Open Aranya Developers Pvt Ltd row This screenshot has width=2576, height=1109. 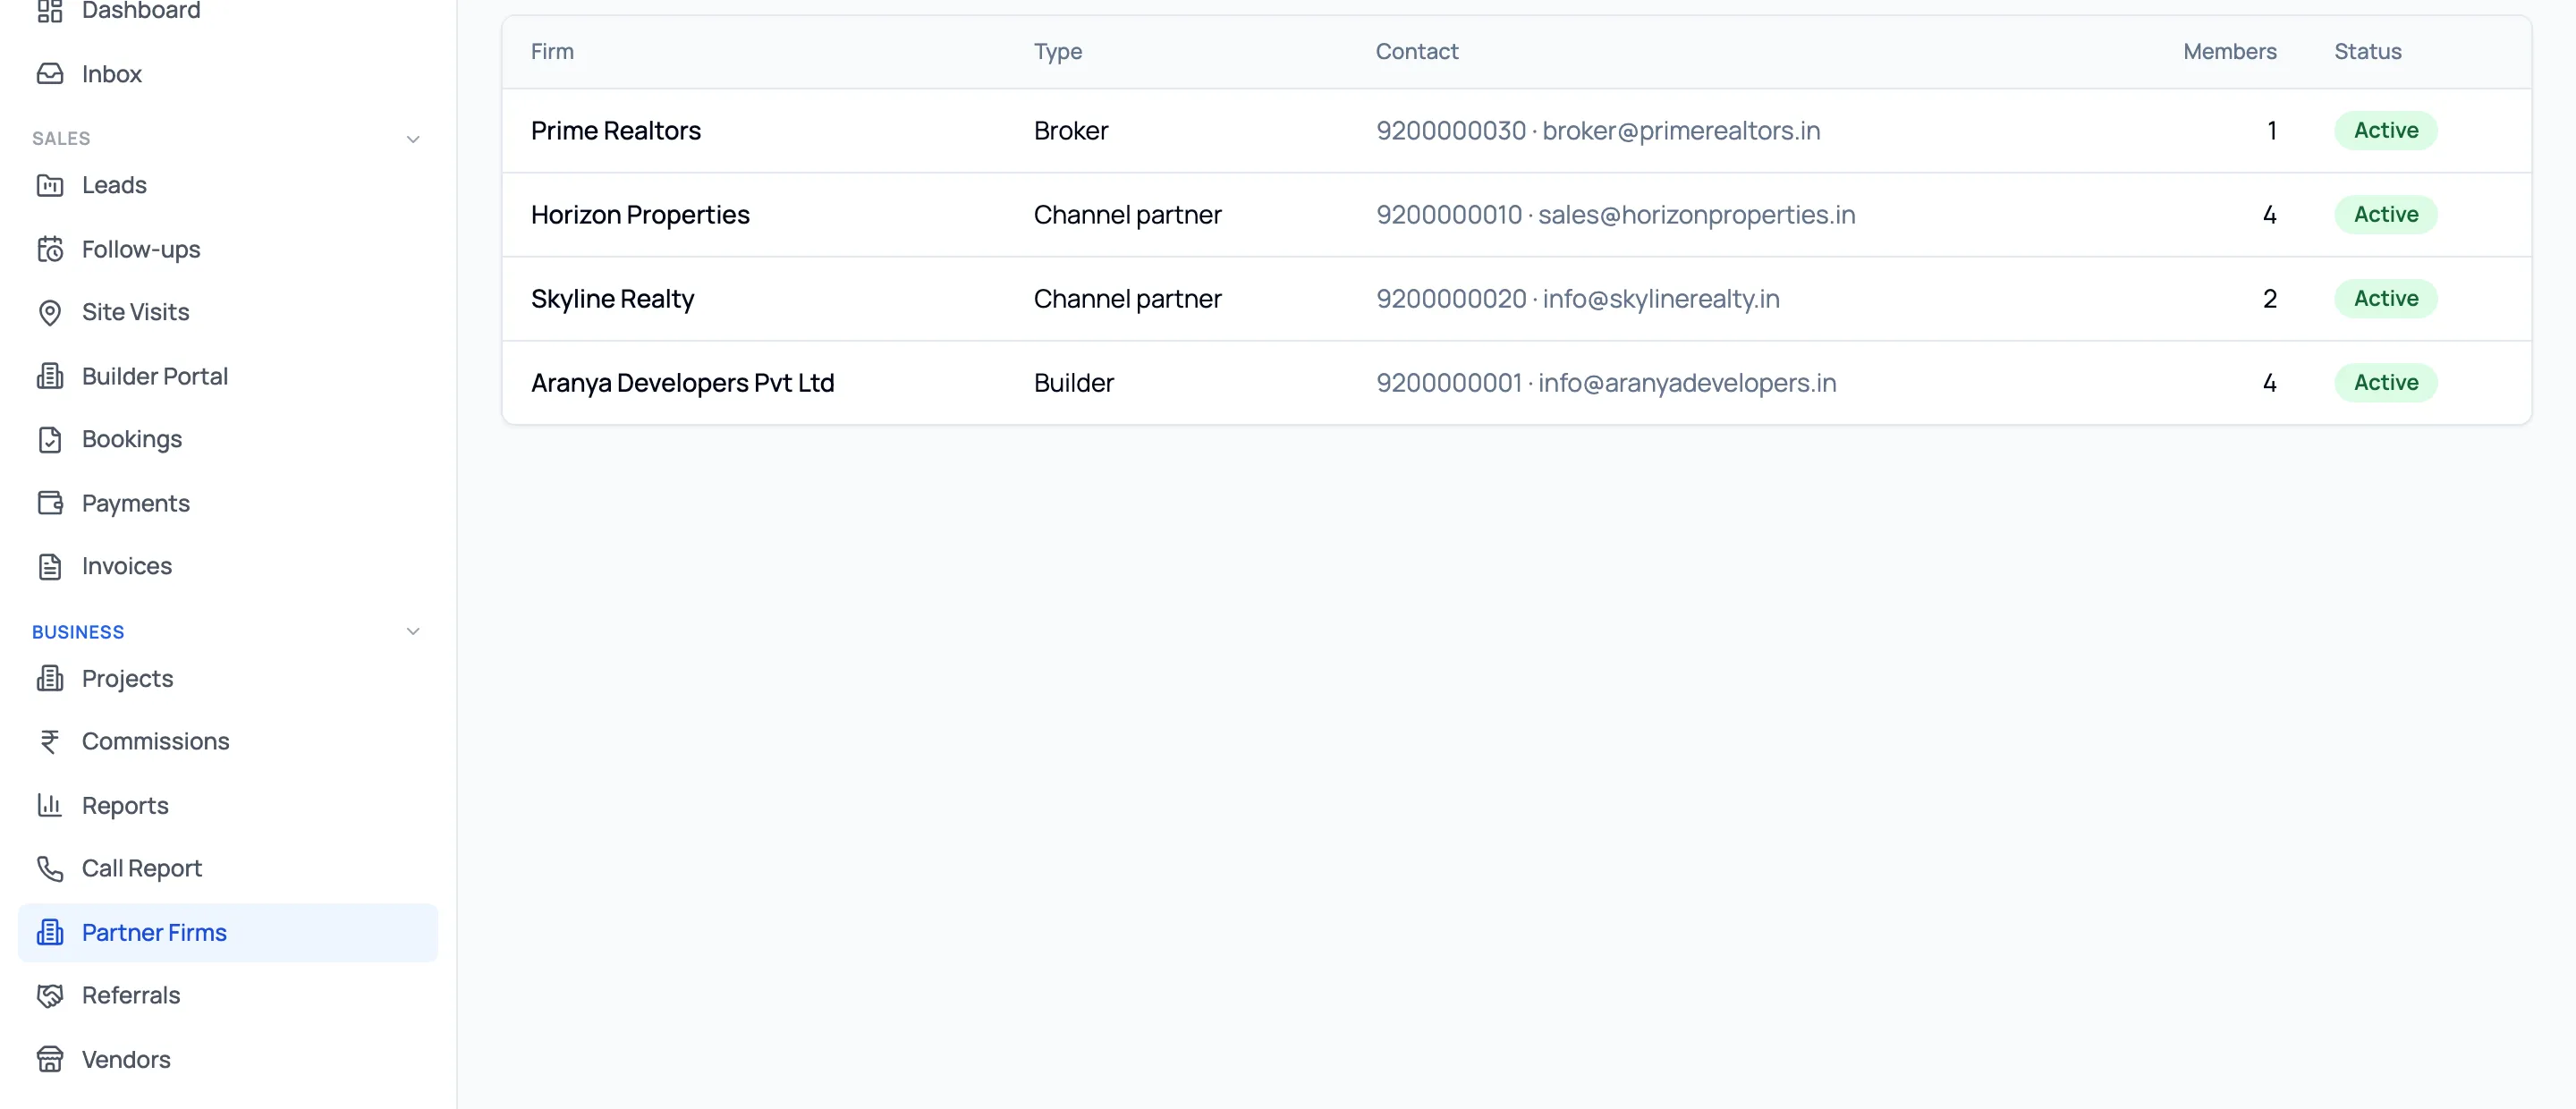tap(1517, 382)
